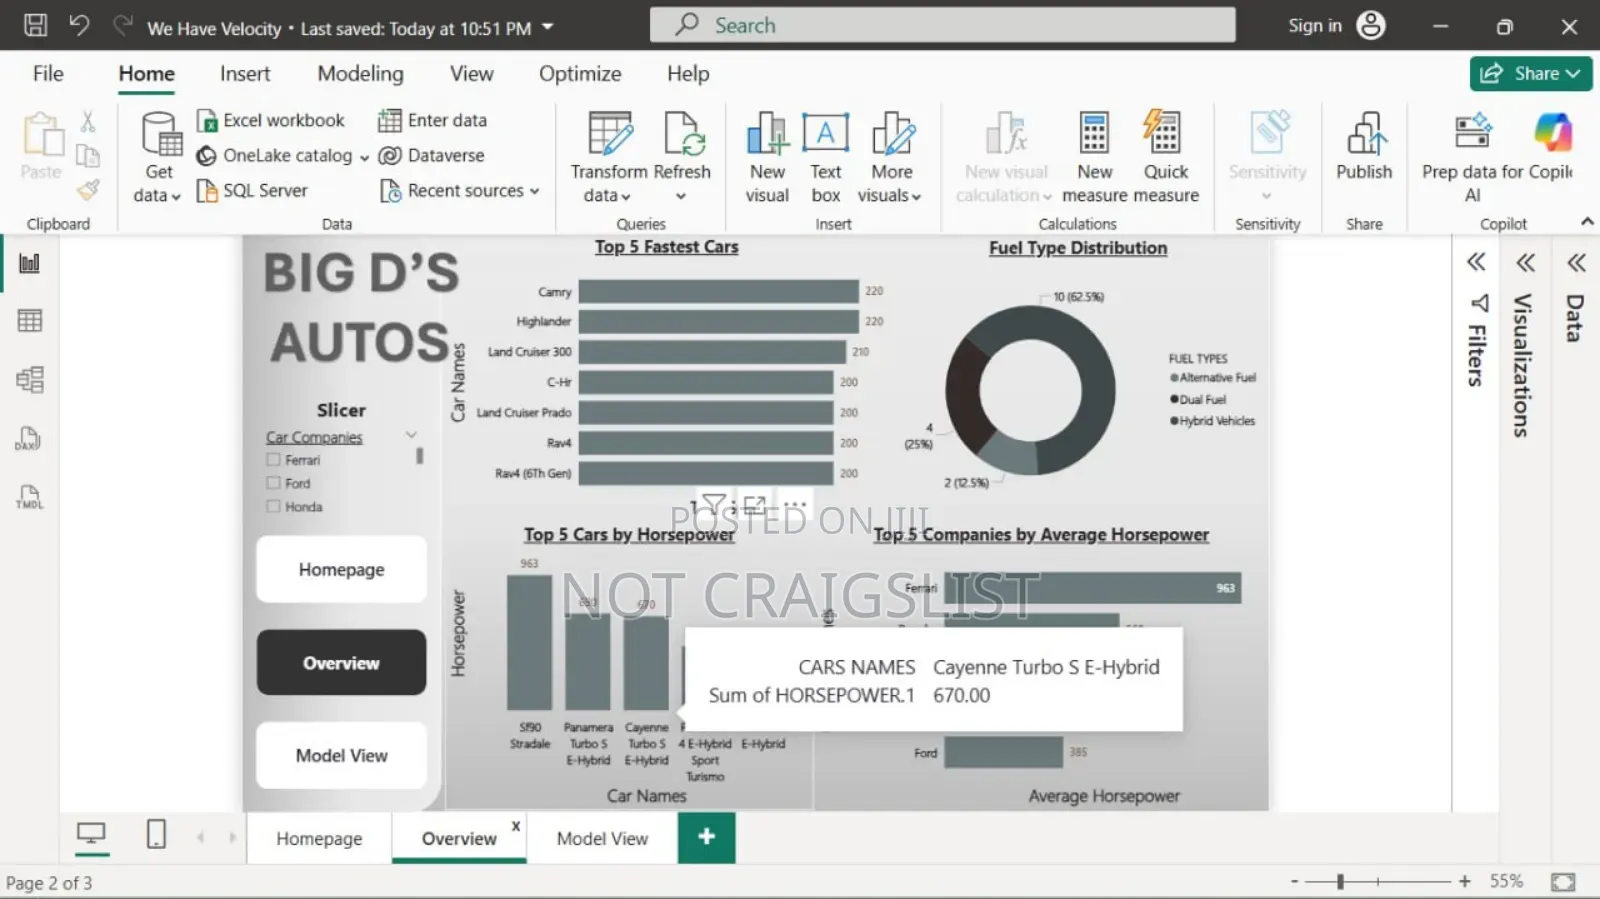This screenshot has height=899, width=1600.
Task: Click the SF90 Stradale horsepower bar
Action: pyautogui.click(x=529, y=643)
